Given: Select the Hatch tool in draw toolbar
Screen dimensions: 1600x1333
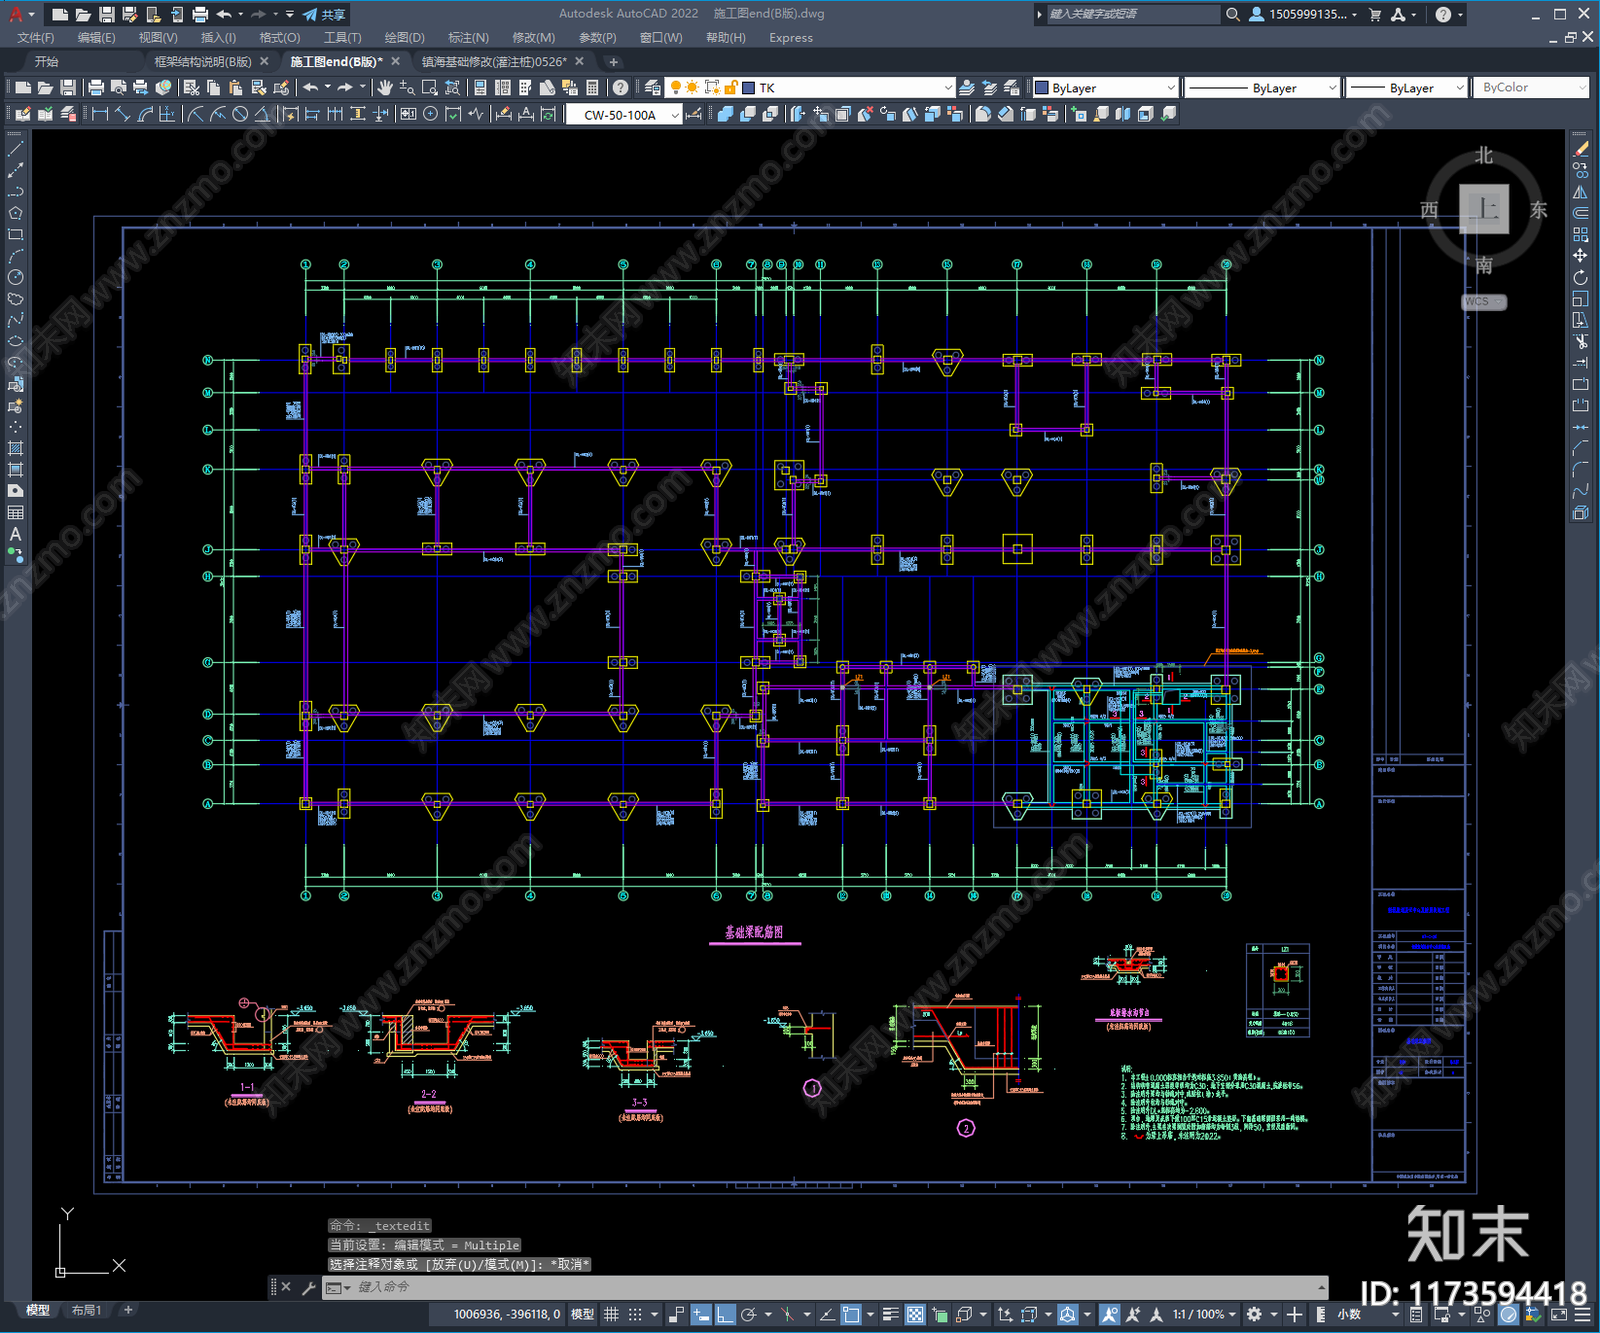Looking at the screenshot, I should 15,448.
